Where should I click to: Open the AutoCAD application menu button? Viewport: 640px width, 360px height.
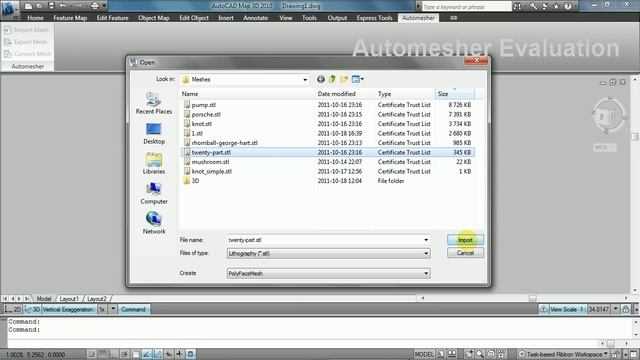9,9
